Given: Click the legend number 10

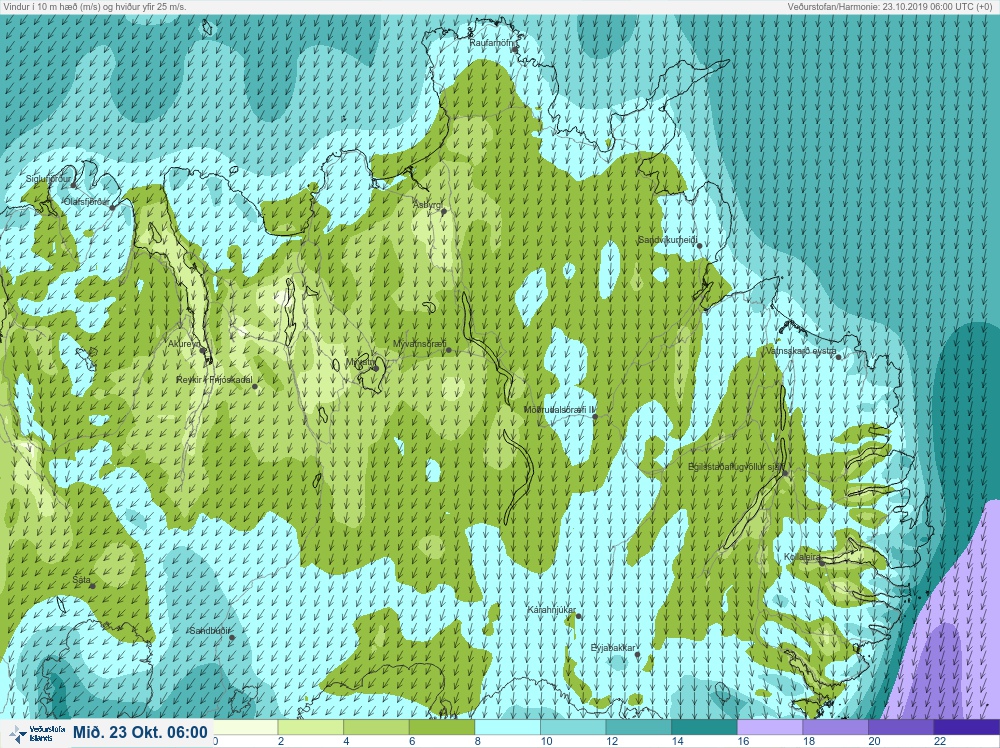Looking at the screenshot, I should coord(547,741).
